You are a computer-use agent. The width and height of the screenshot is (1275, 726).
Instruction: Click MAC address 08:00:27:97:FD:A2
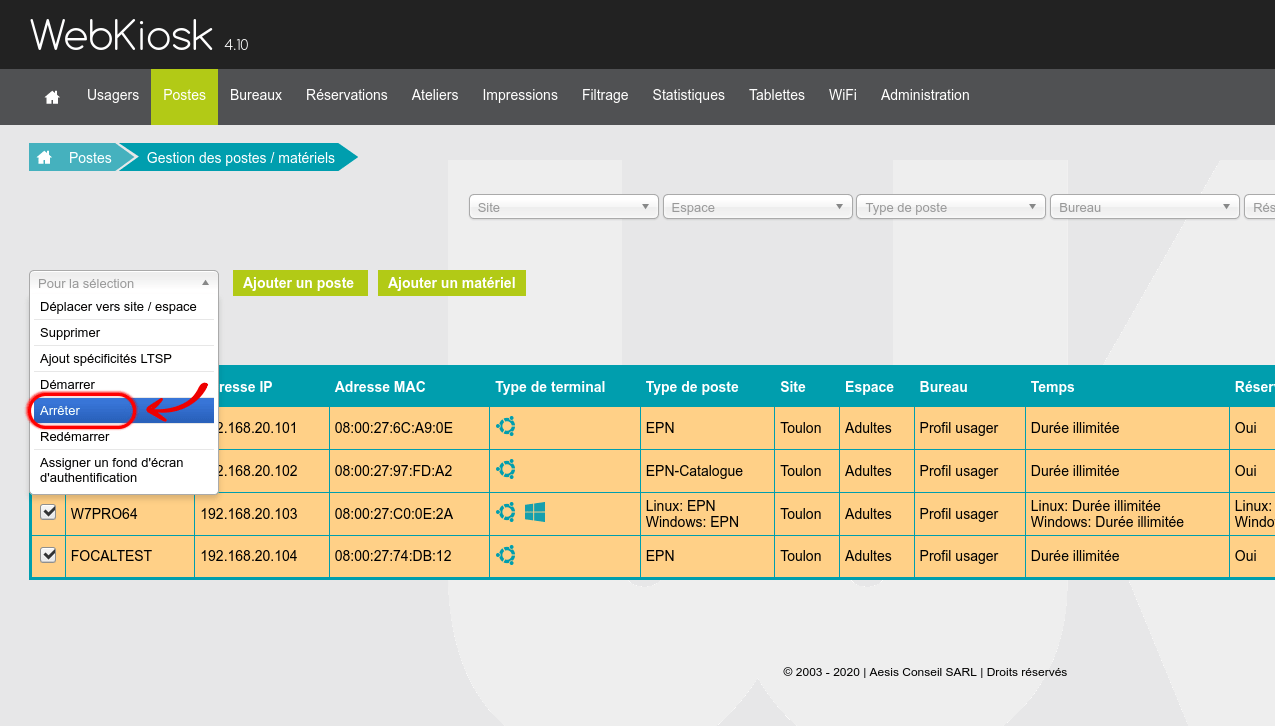click(x=394, y=471)
